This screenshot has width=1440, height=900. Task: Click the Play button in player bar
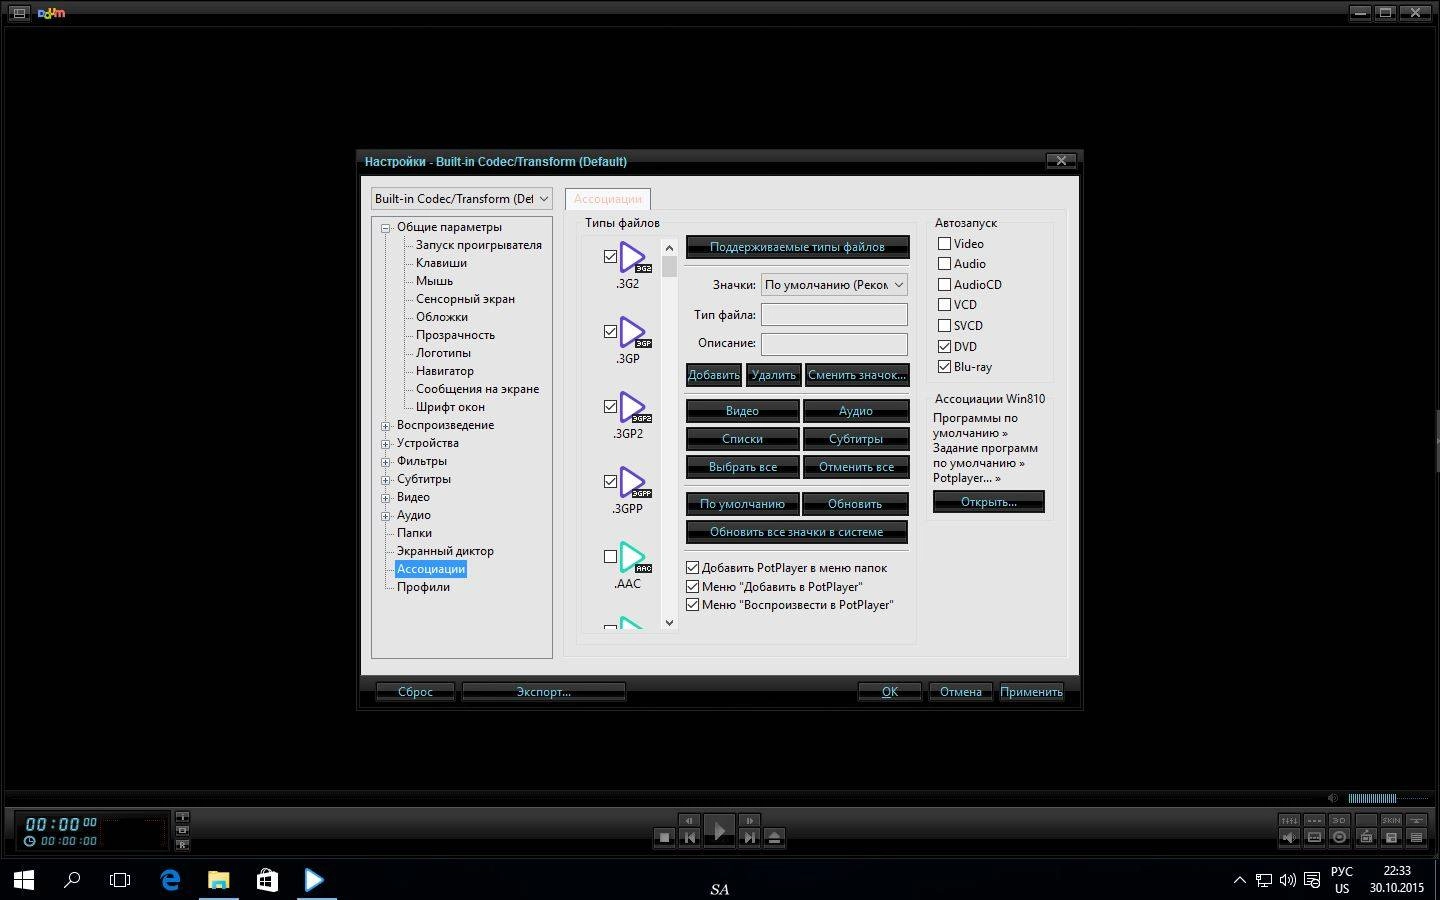coord(719,831)
